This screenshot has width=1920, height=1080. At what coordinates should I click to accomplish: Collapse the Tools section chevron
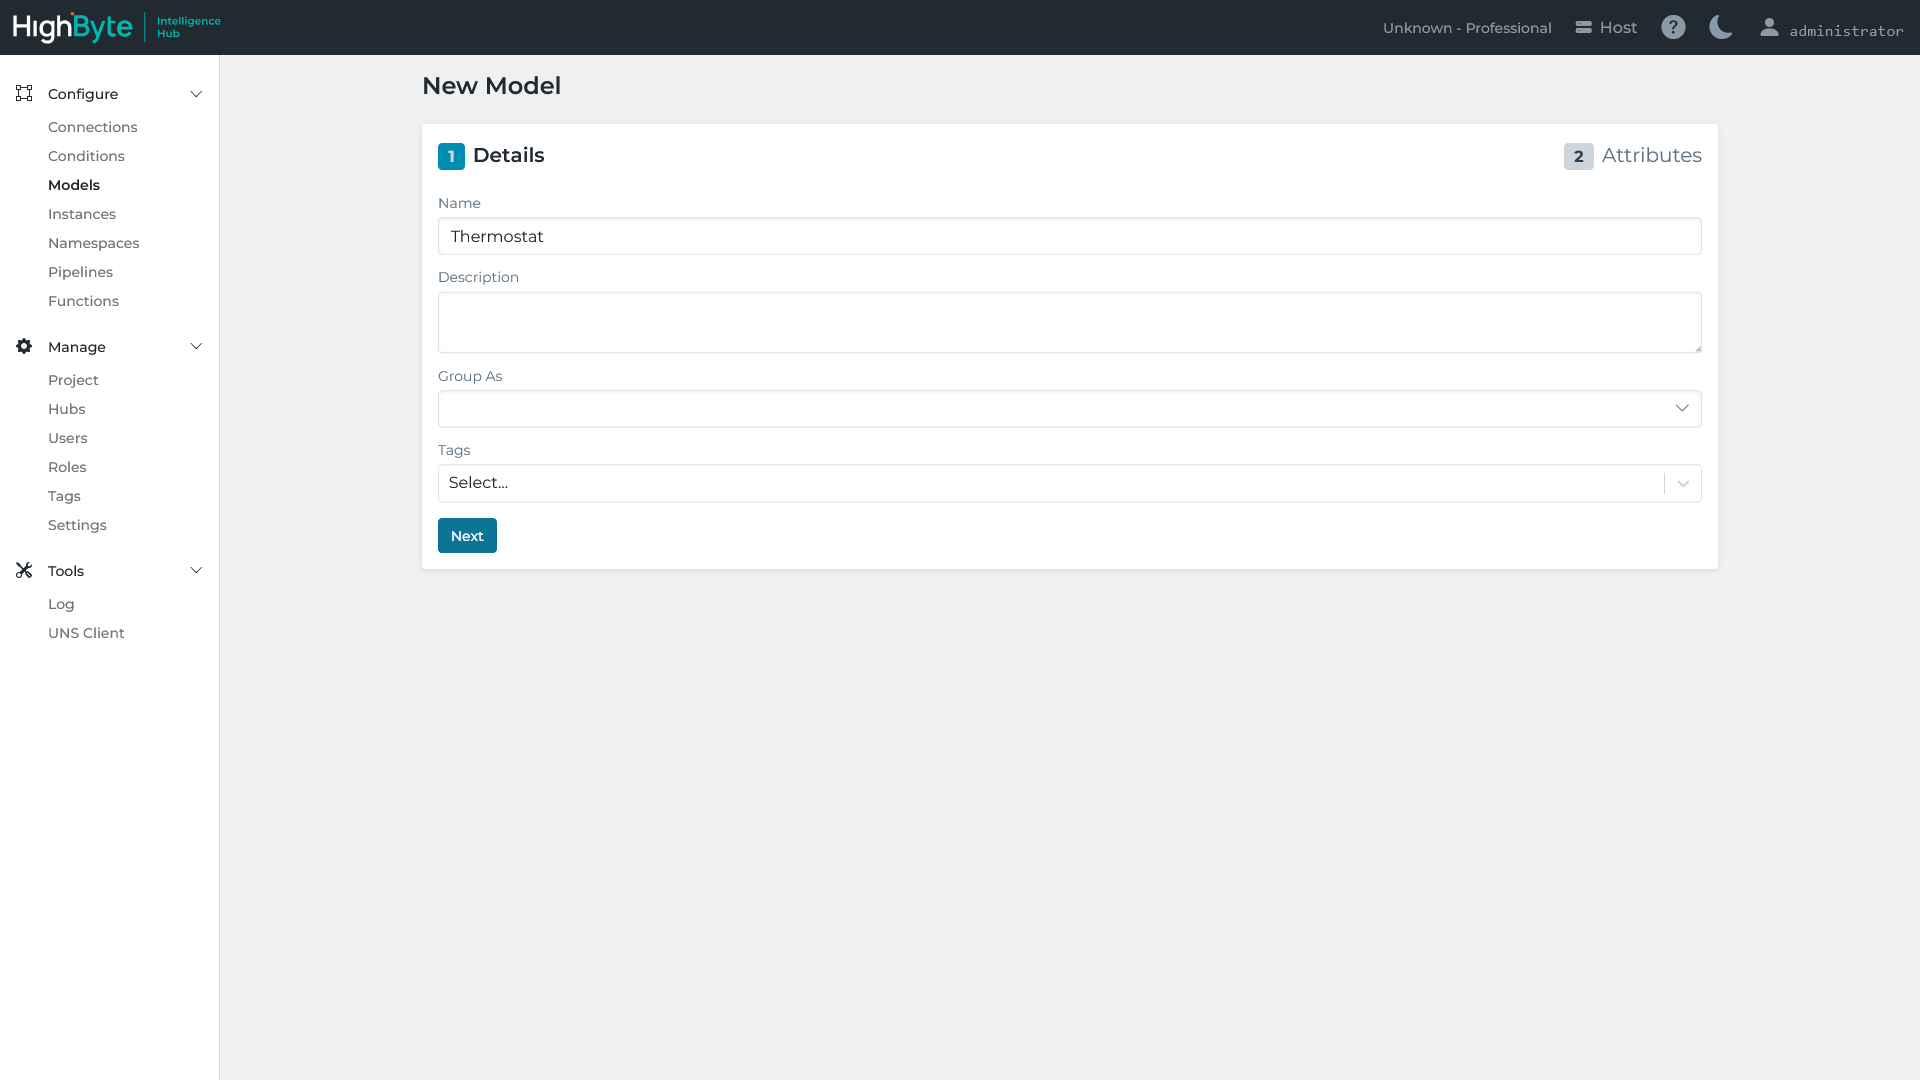tap(196, 570)
